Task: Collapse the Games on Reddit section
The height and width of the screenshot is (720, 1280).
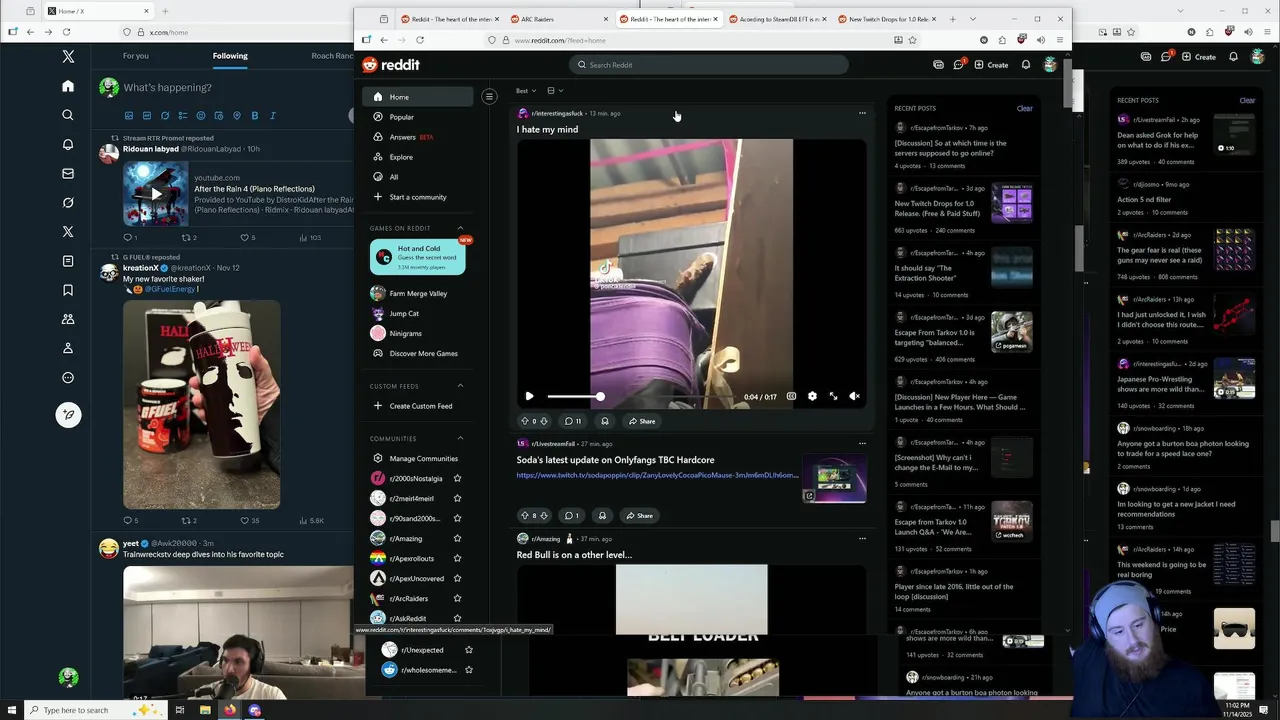Action: 460,228
